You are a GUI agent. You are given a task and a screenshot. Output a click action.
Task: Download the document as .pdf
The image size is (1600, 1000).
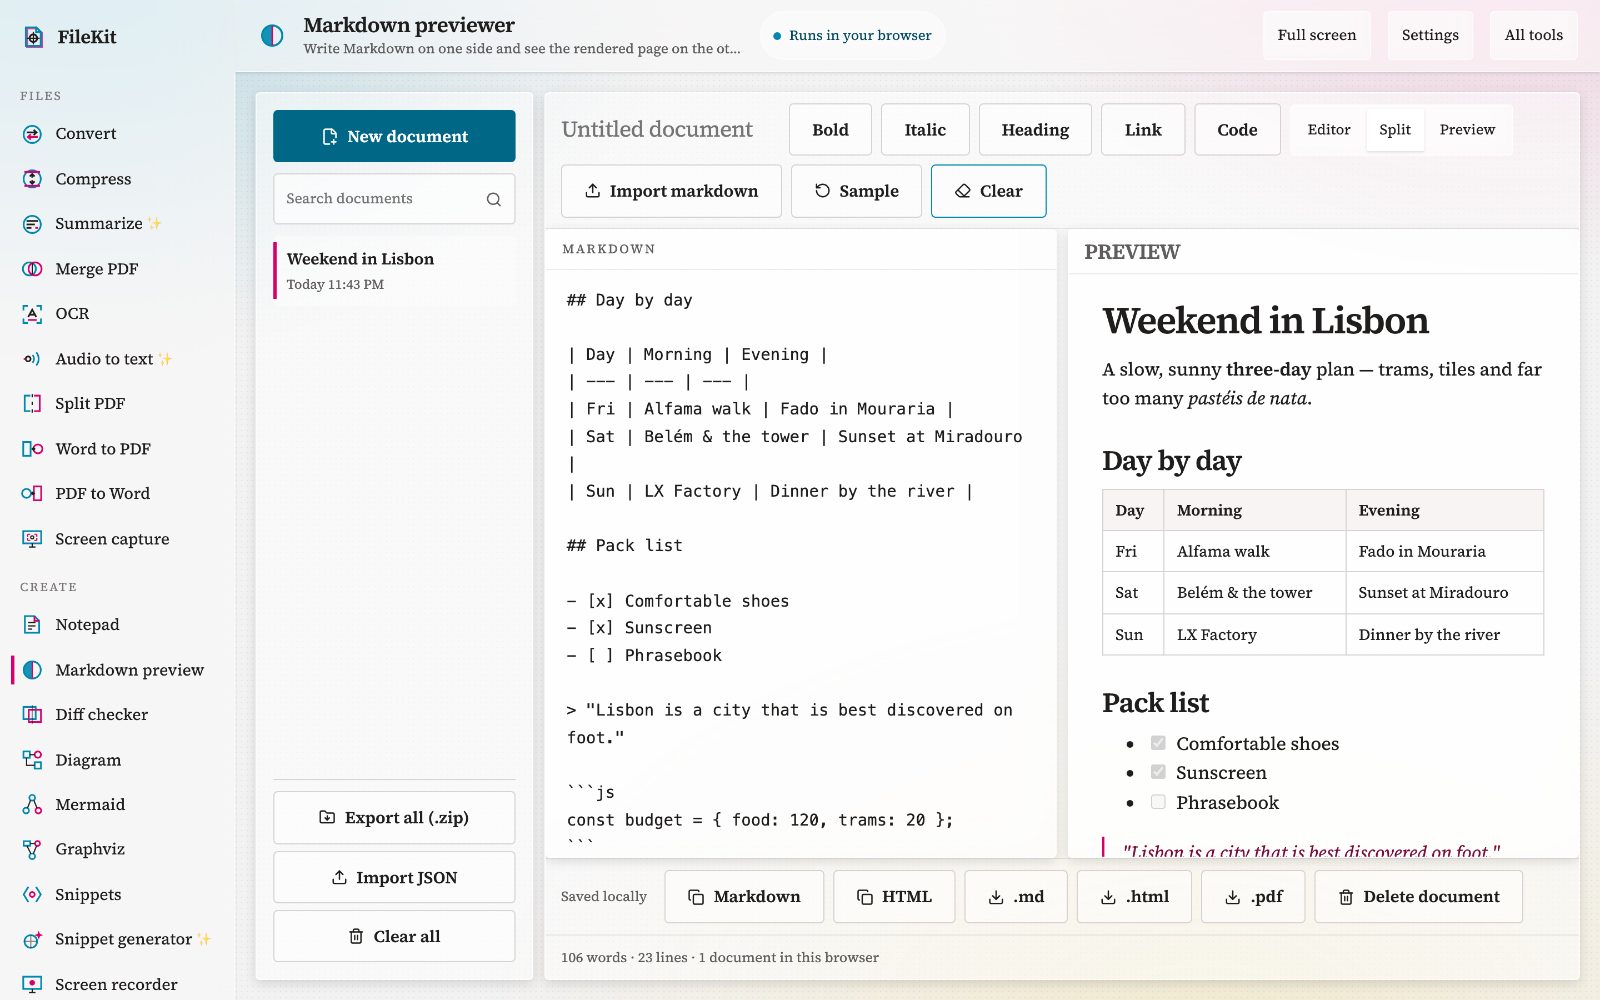coord(1253,897)
